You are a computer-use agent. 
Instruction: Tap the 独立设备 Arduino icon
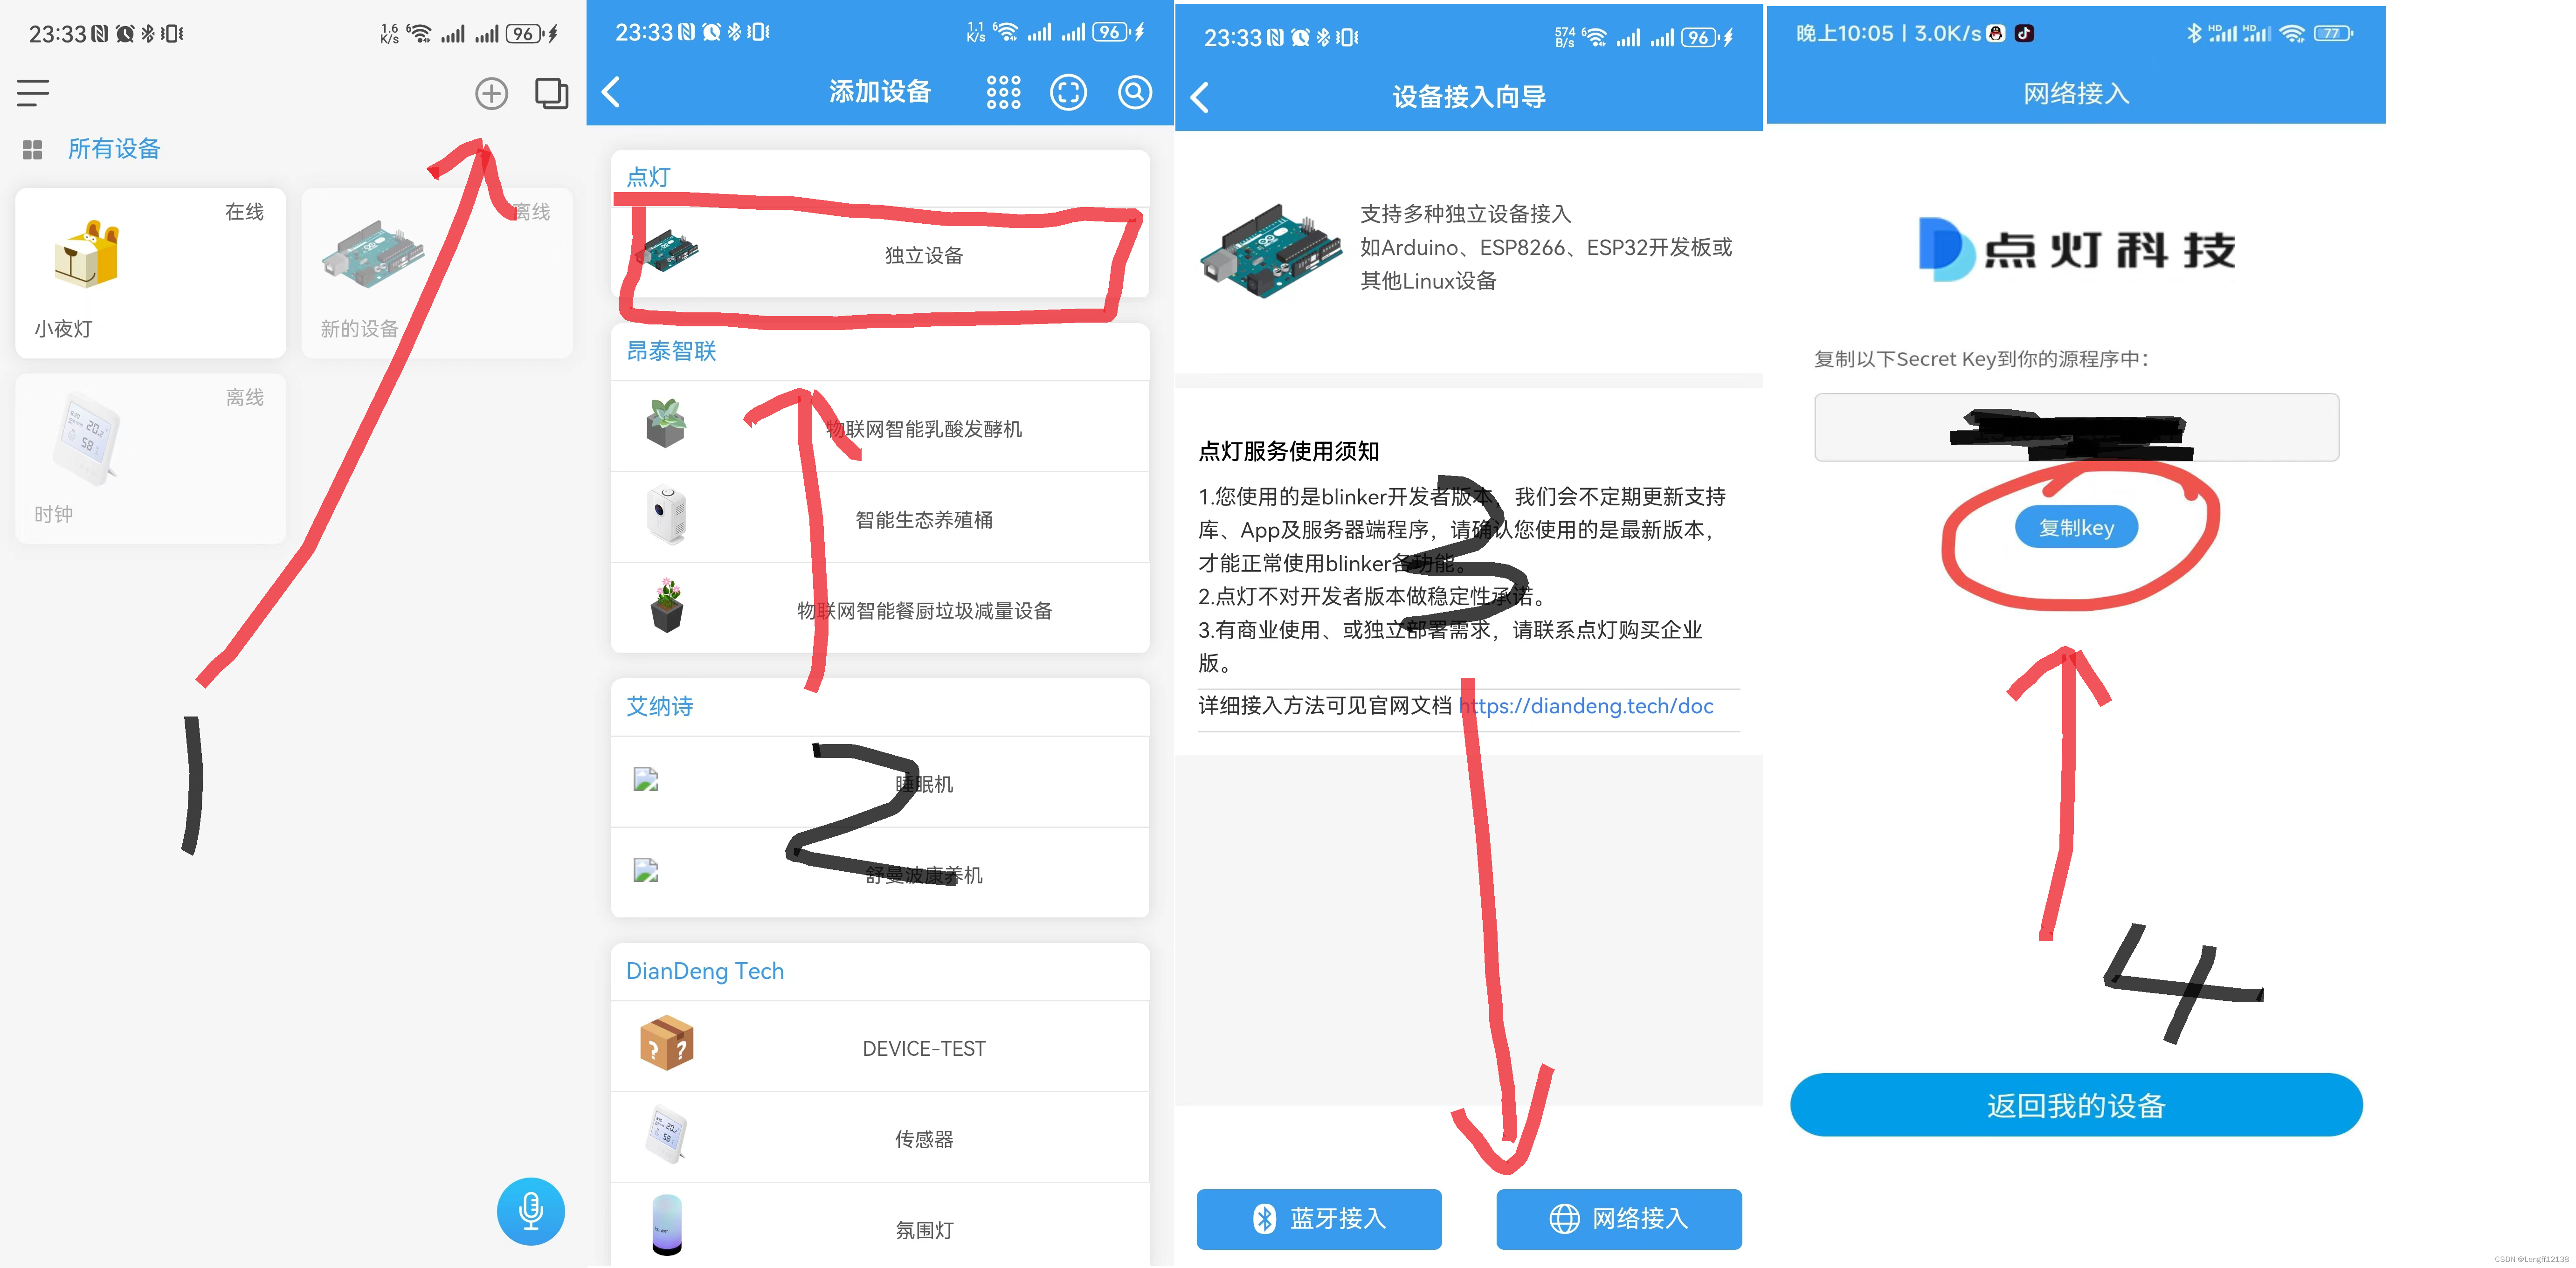[x=669, y=250]
